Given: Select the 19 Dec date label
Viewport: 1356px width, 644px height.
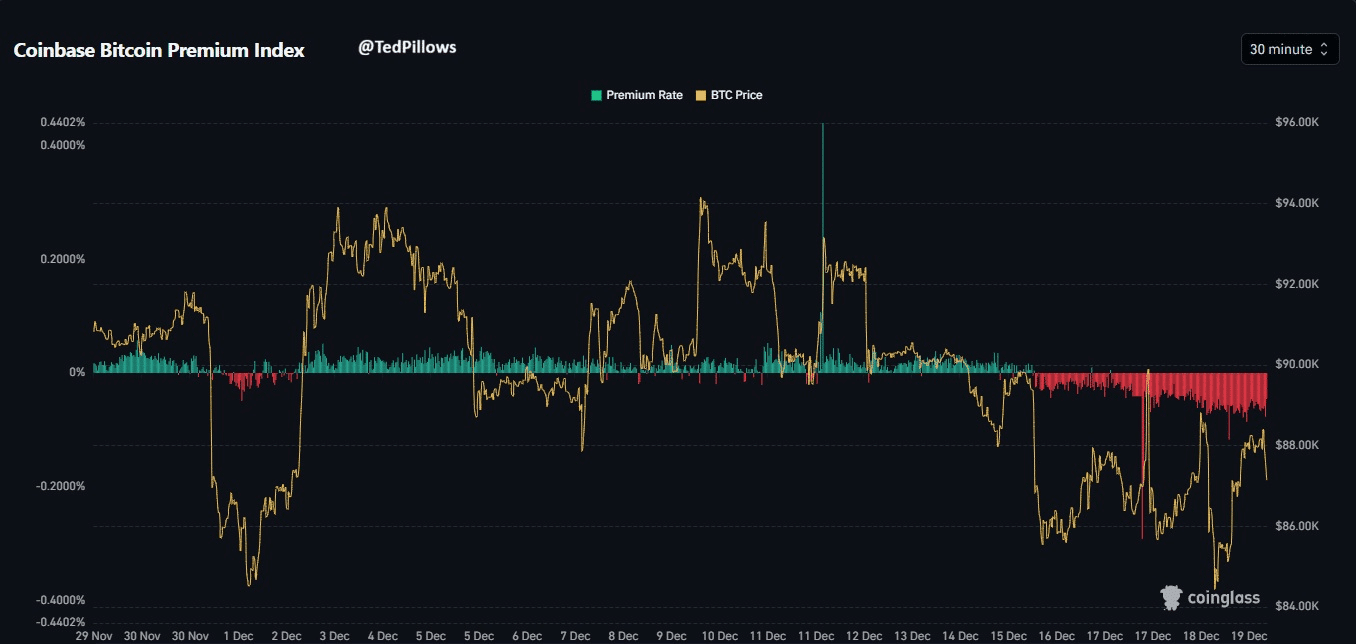Looking at the screenshot, I should pyautogui.click(x=1250, y=635).
